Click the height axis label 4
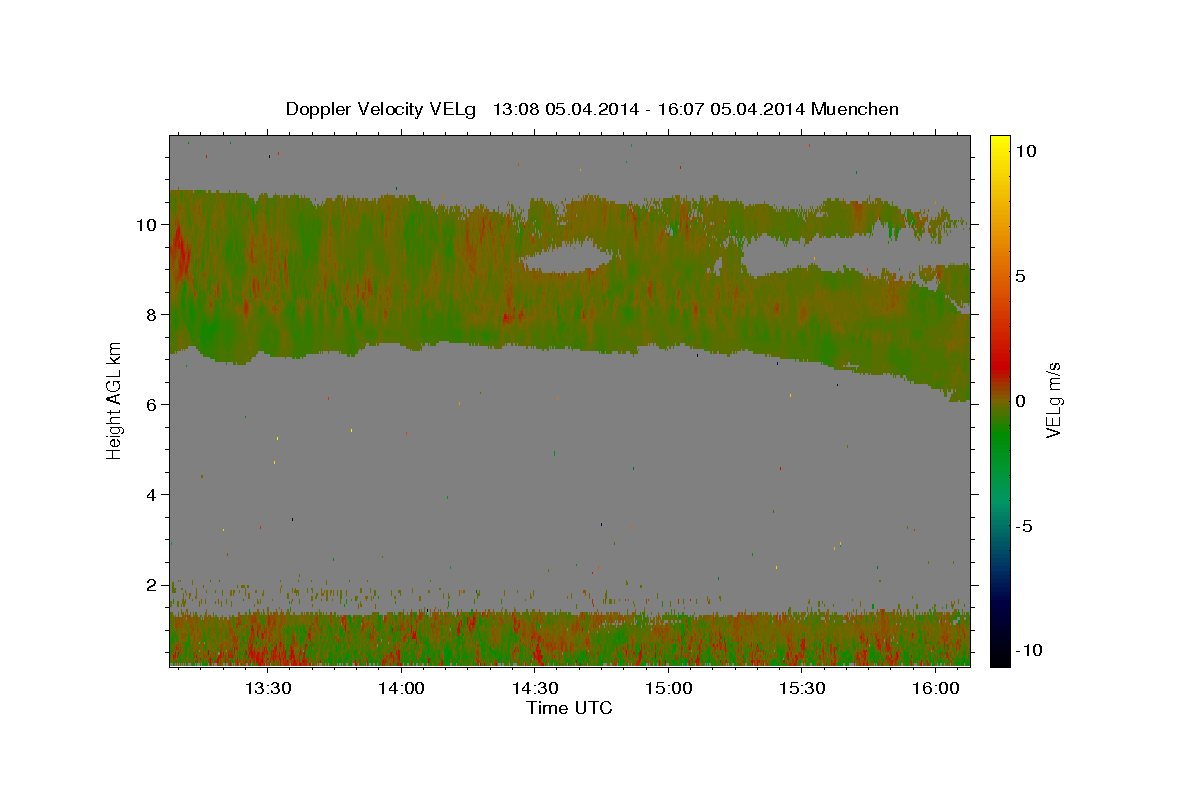This screenshot has height=800, width=1200. tap(151, 495)
